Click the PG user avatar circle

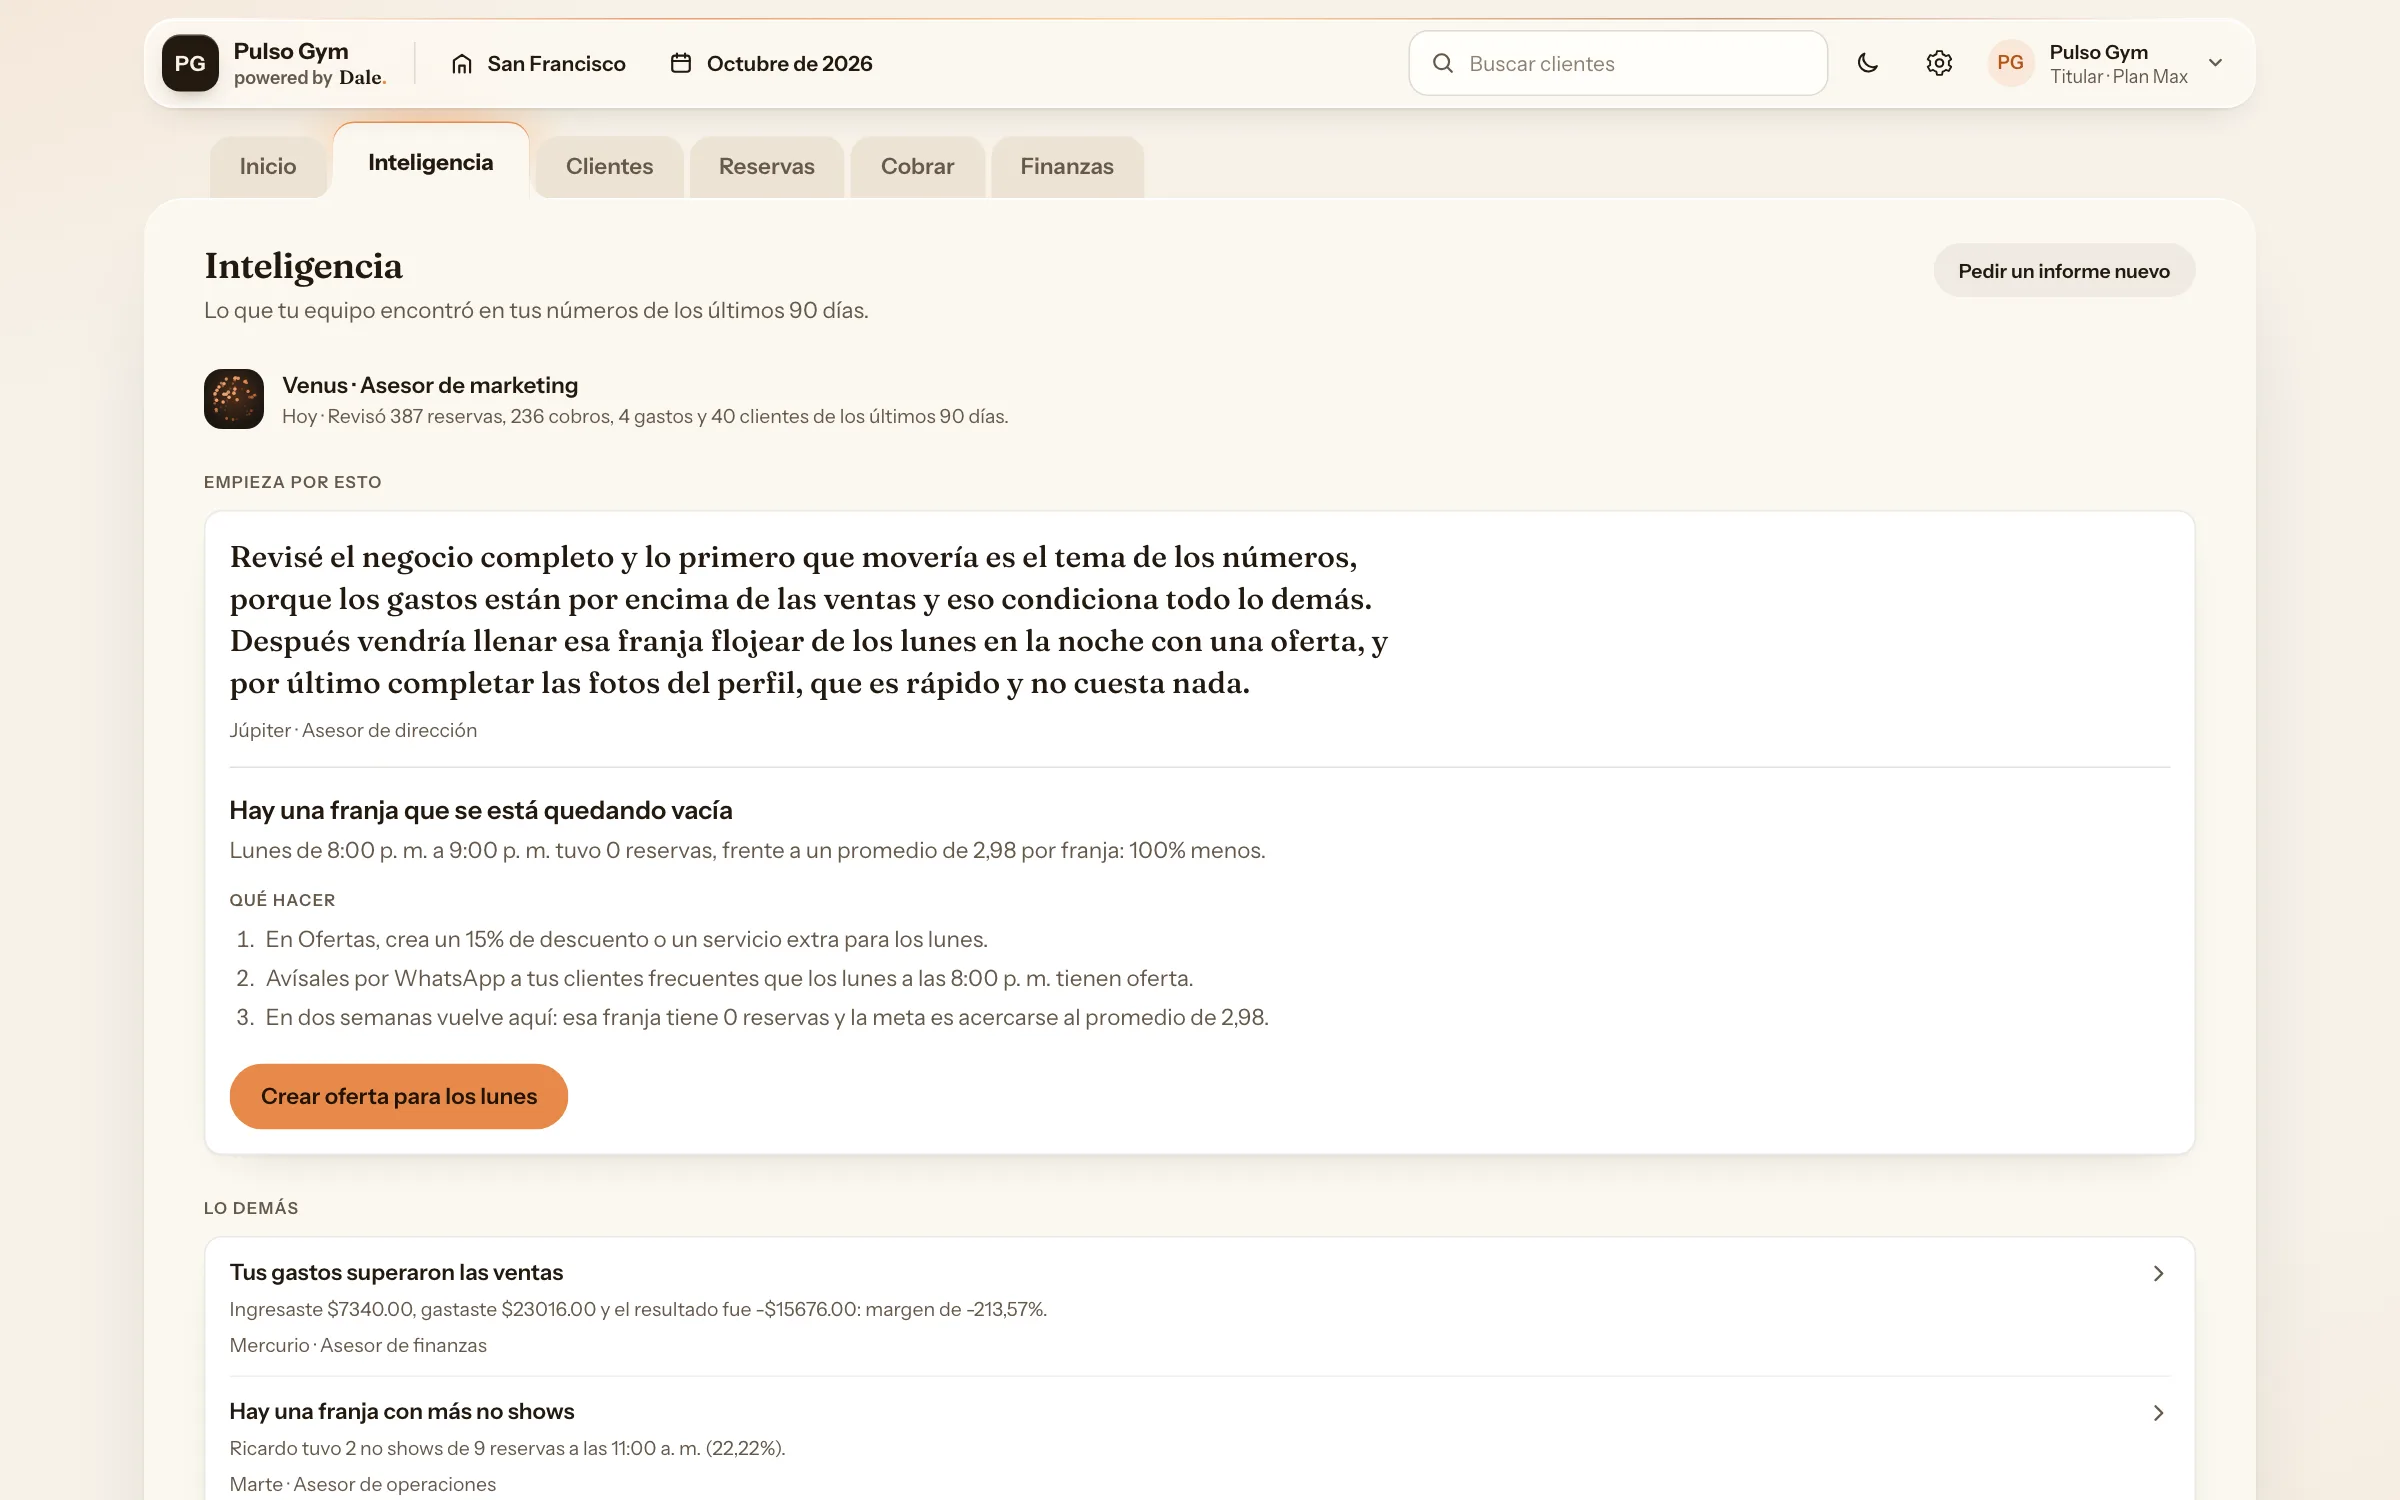[2010, 63]
